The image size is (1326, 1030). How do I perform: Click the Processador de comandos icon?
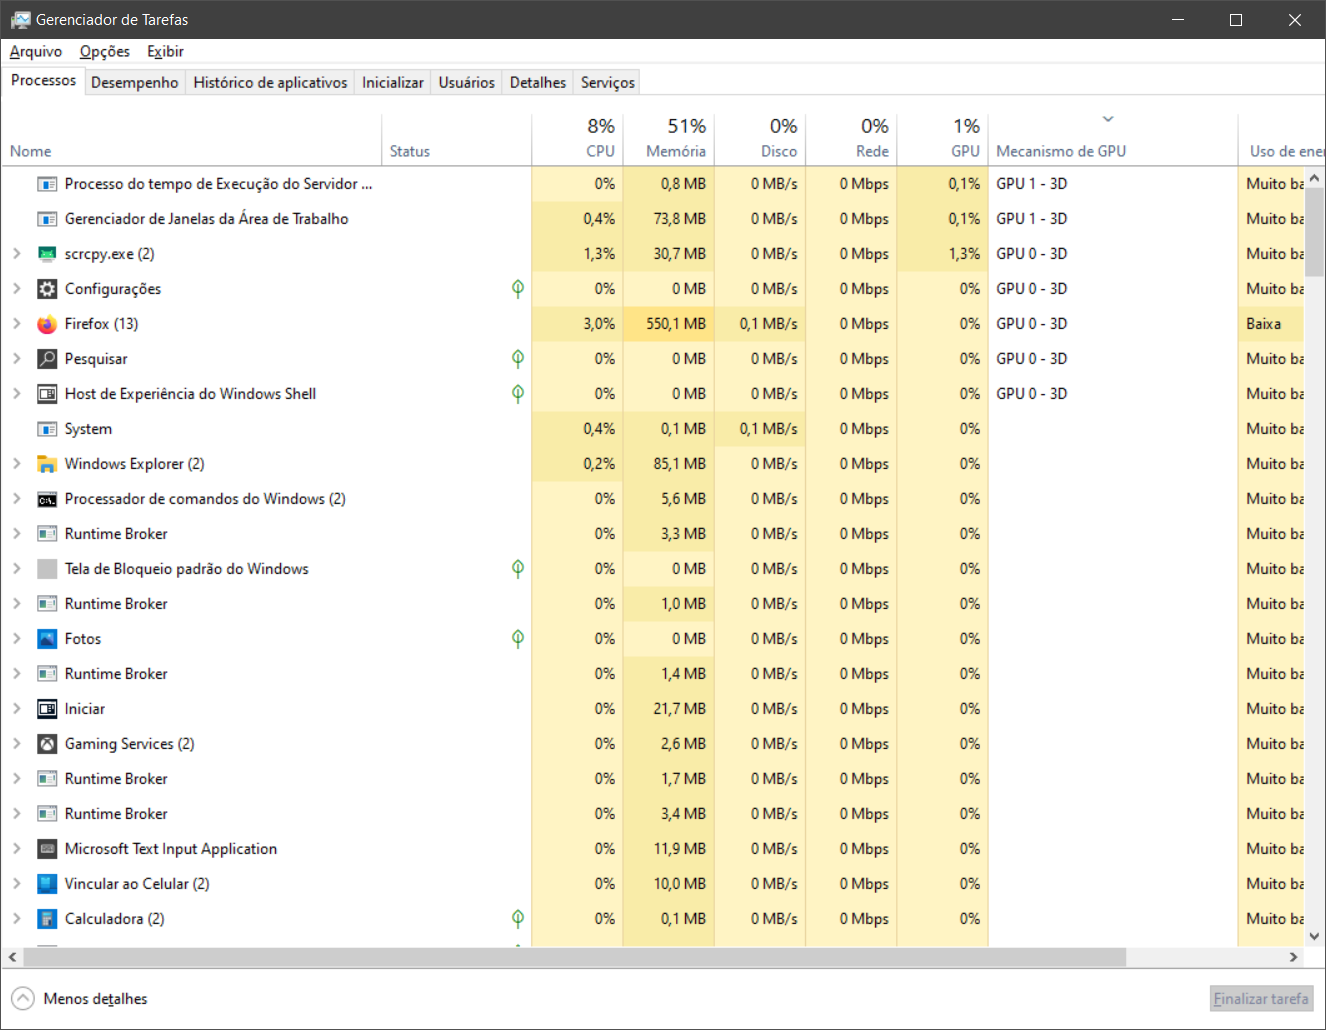[x=47, y=499]
